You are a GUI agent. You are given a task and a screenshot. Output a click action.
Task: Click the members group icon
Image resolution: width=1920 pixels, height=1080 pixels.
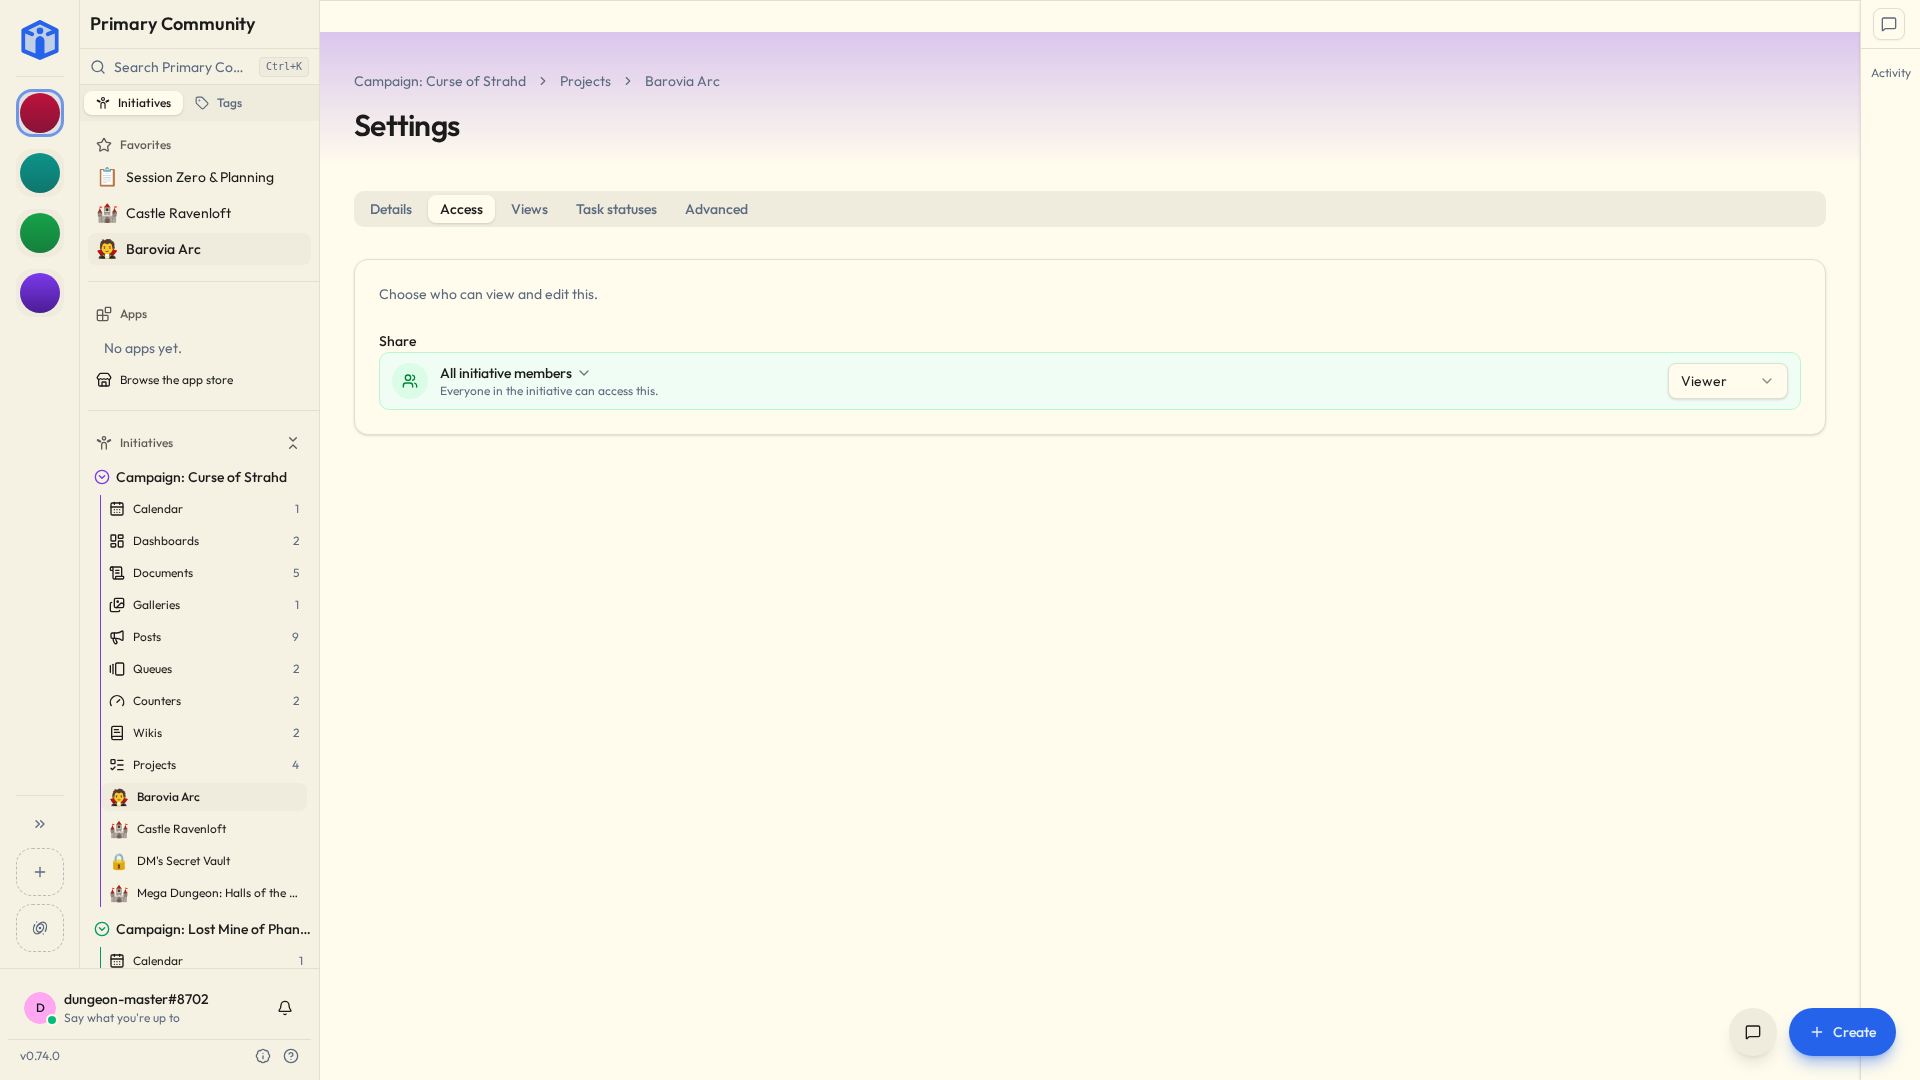point(410,381)
